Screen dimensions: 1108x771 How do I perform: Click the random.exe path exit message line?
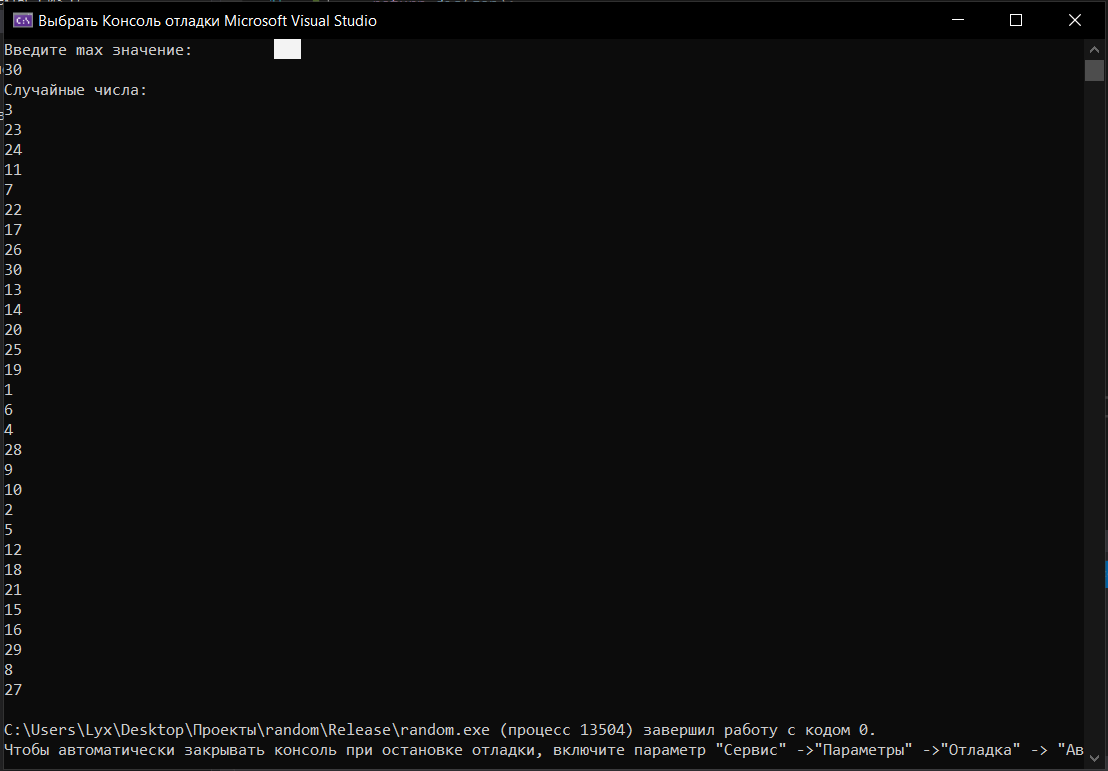click(440, 730)
